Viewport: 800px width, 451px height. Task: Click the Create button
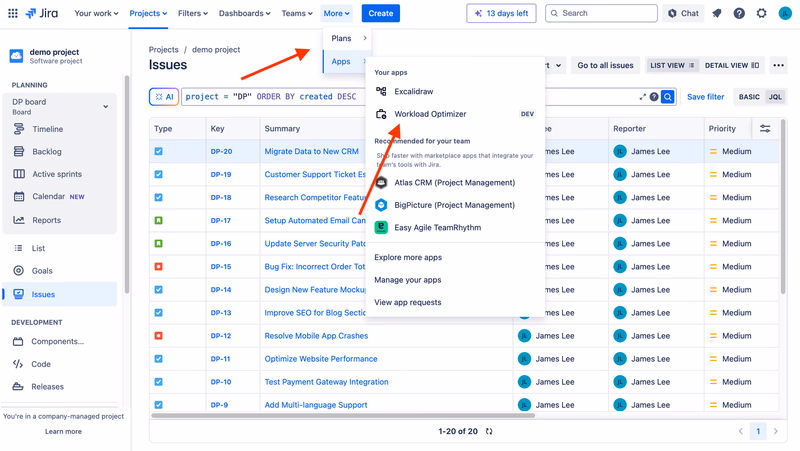[x=381, y=13]
